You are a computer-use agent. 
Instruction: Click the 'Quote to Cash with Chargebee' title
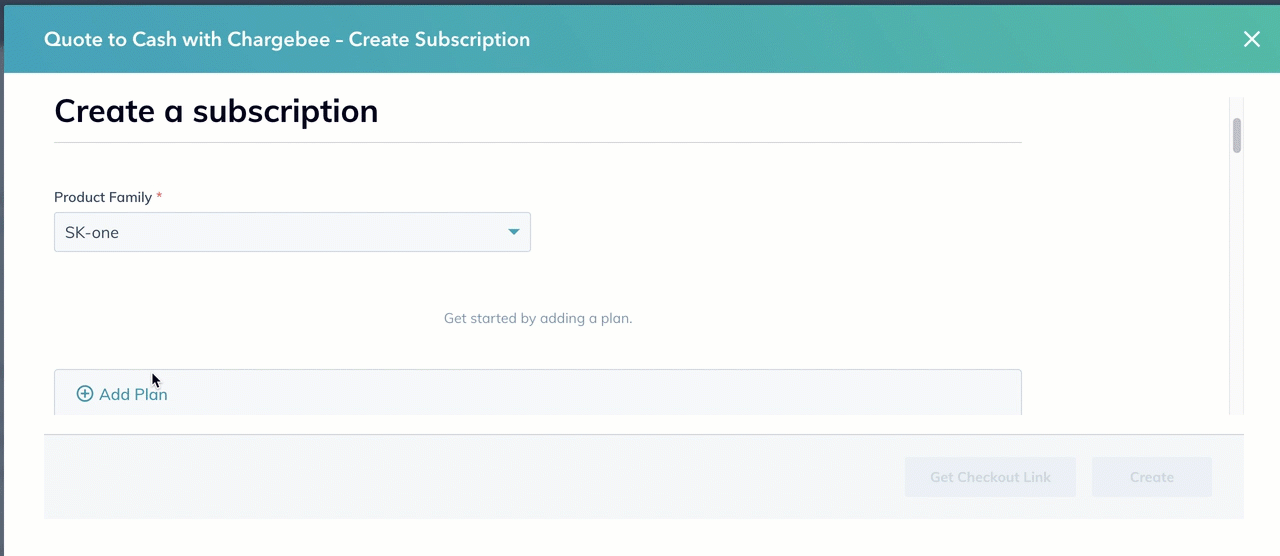click(x=286, y=40)
